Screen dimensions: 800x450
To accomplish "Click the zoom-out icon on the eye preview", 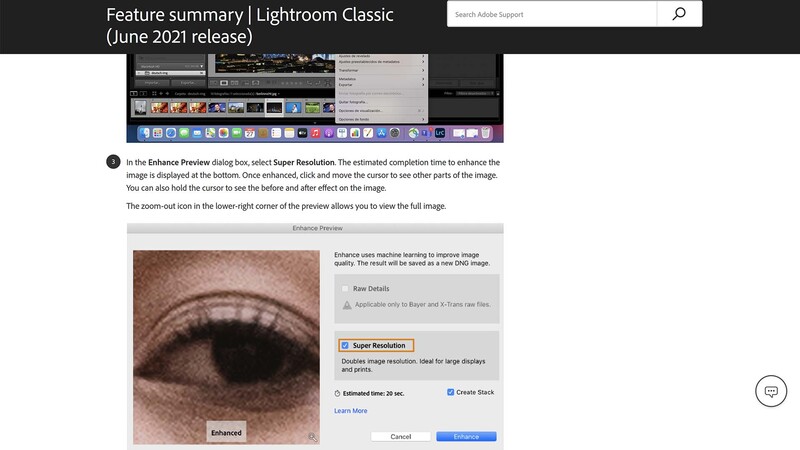I will (x=312, y=437).
